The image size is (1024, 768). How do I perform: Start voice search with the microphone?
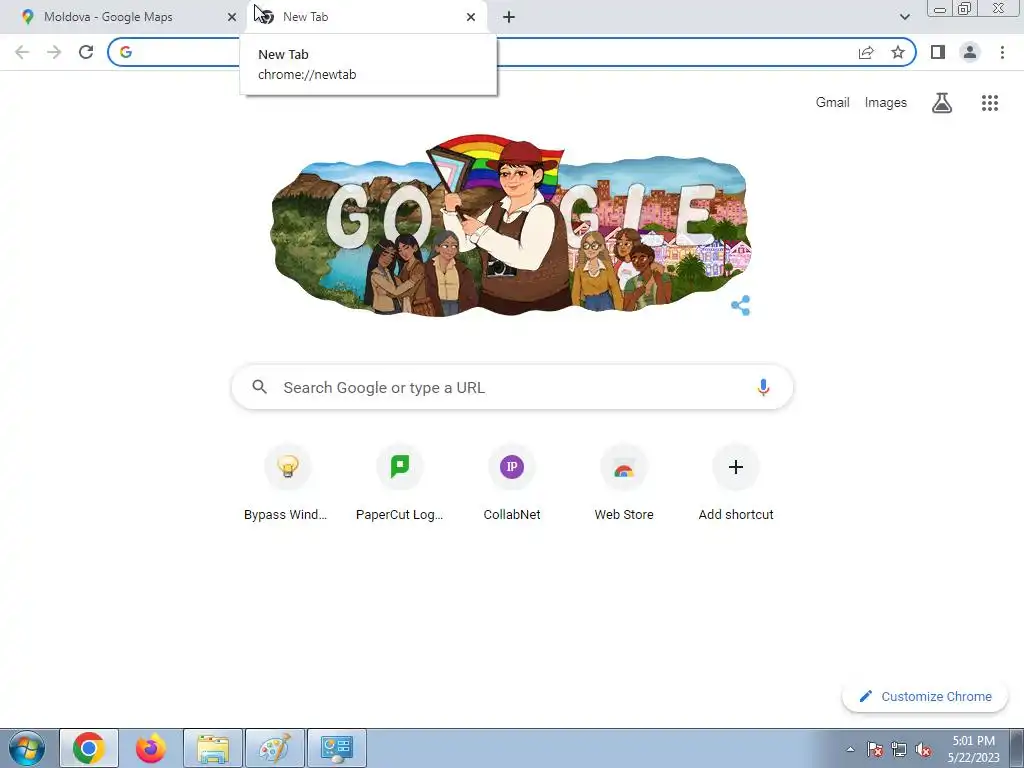[x=763, y=387]
